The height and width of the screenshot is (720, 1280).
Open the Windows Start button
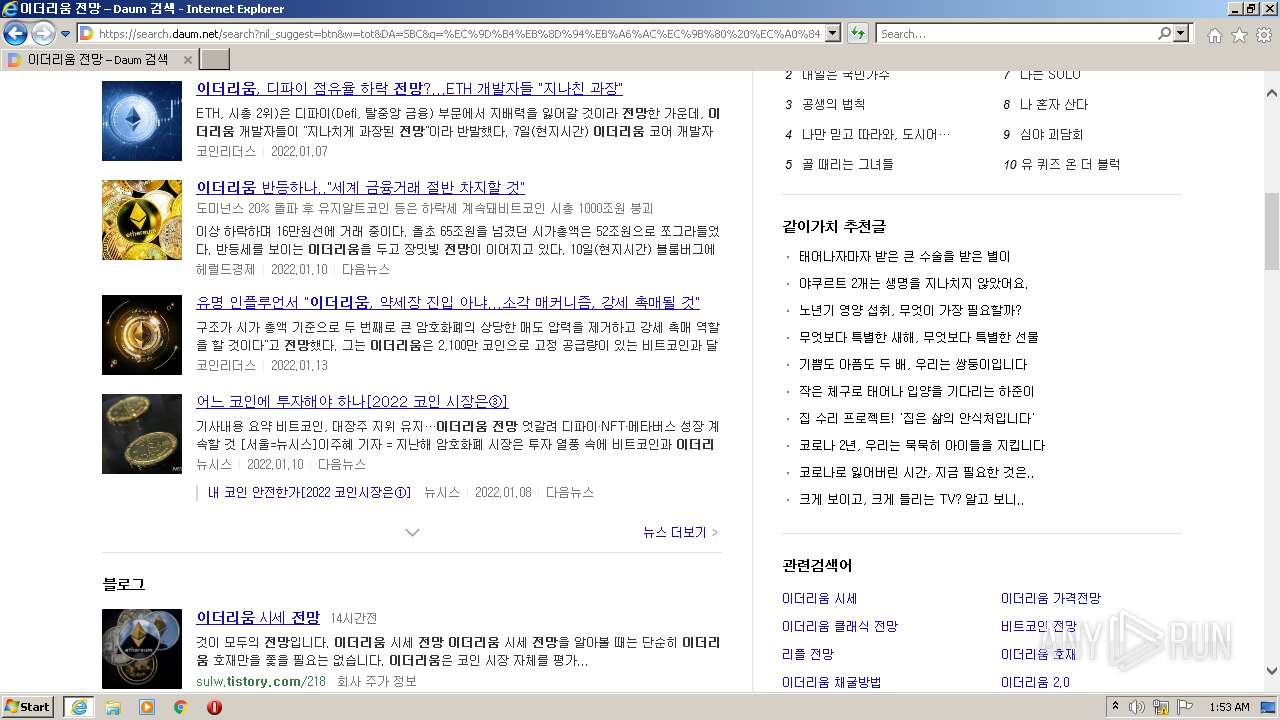coord(27,707)
